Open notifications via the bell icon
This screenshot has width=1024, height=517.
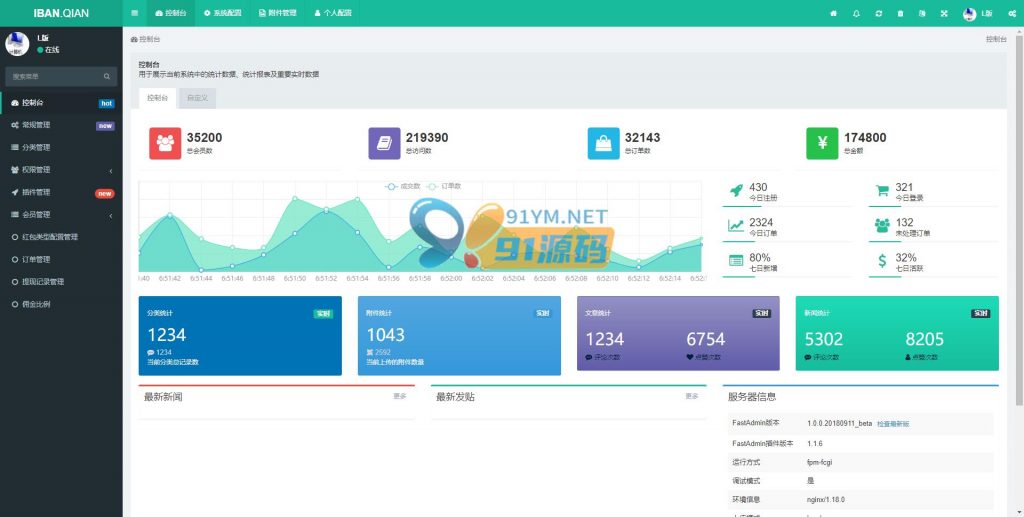(x=856, y=13)
